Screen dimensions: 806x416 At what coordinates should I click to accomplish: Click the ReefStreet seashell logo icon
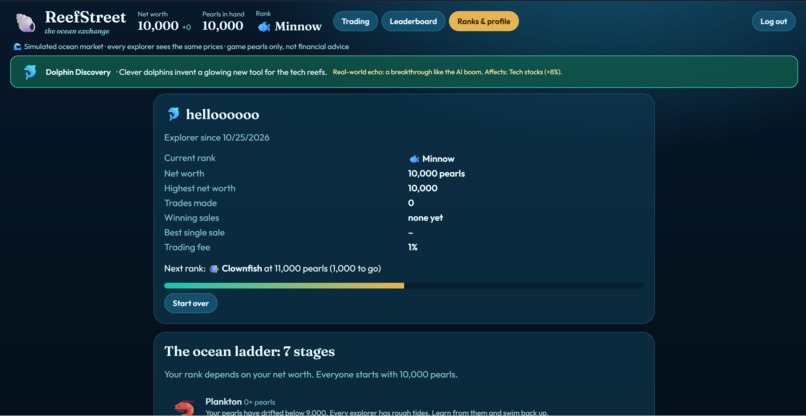point(26,23)
